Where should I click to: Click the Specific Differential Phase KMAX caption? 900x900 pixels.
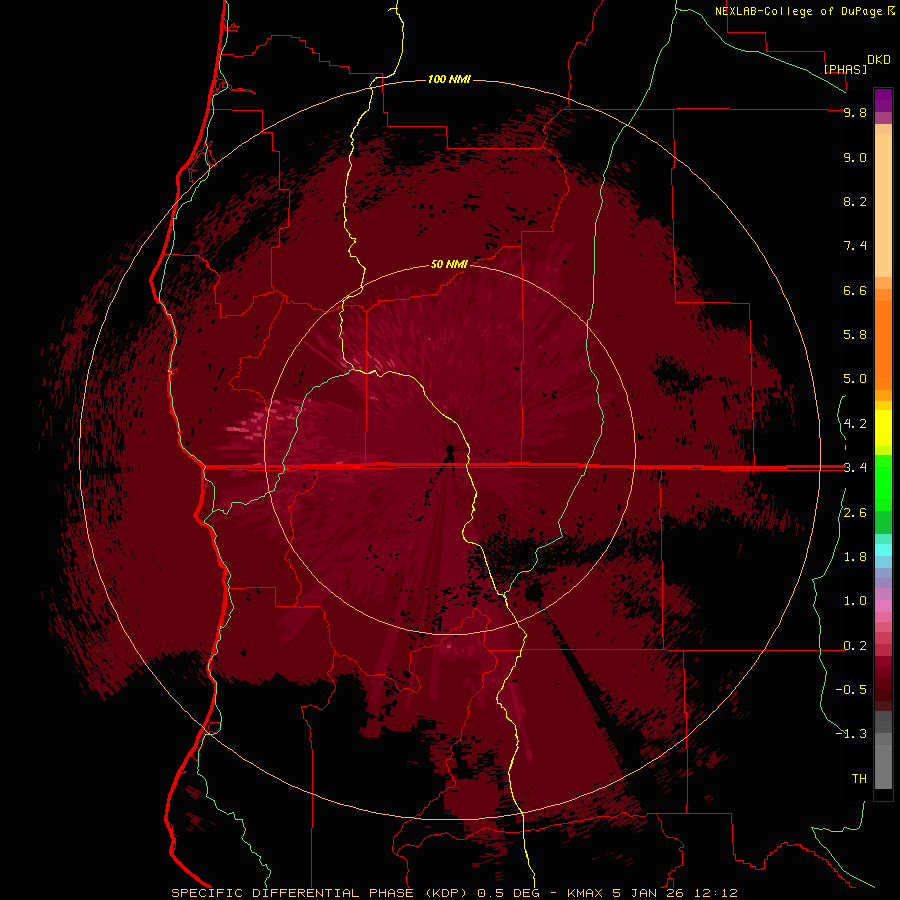(x=455, y=893)
